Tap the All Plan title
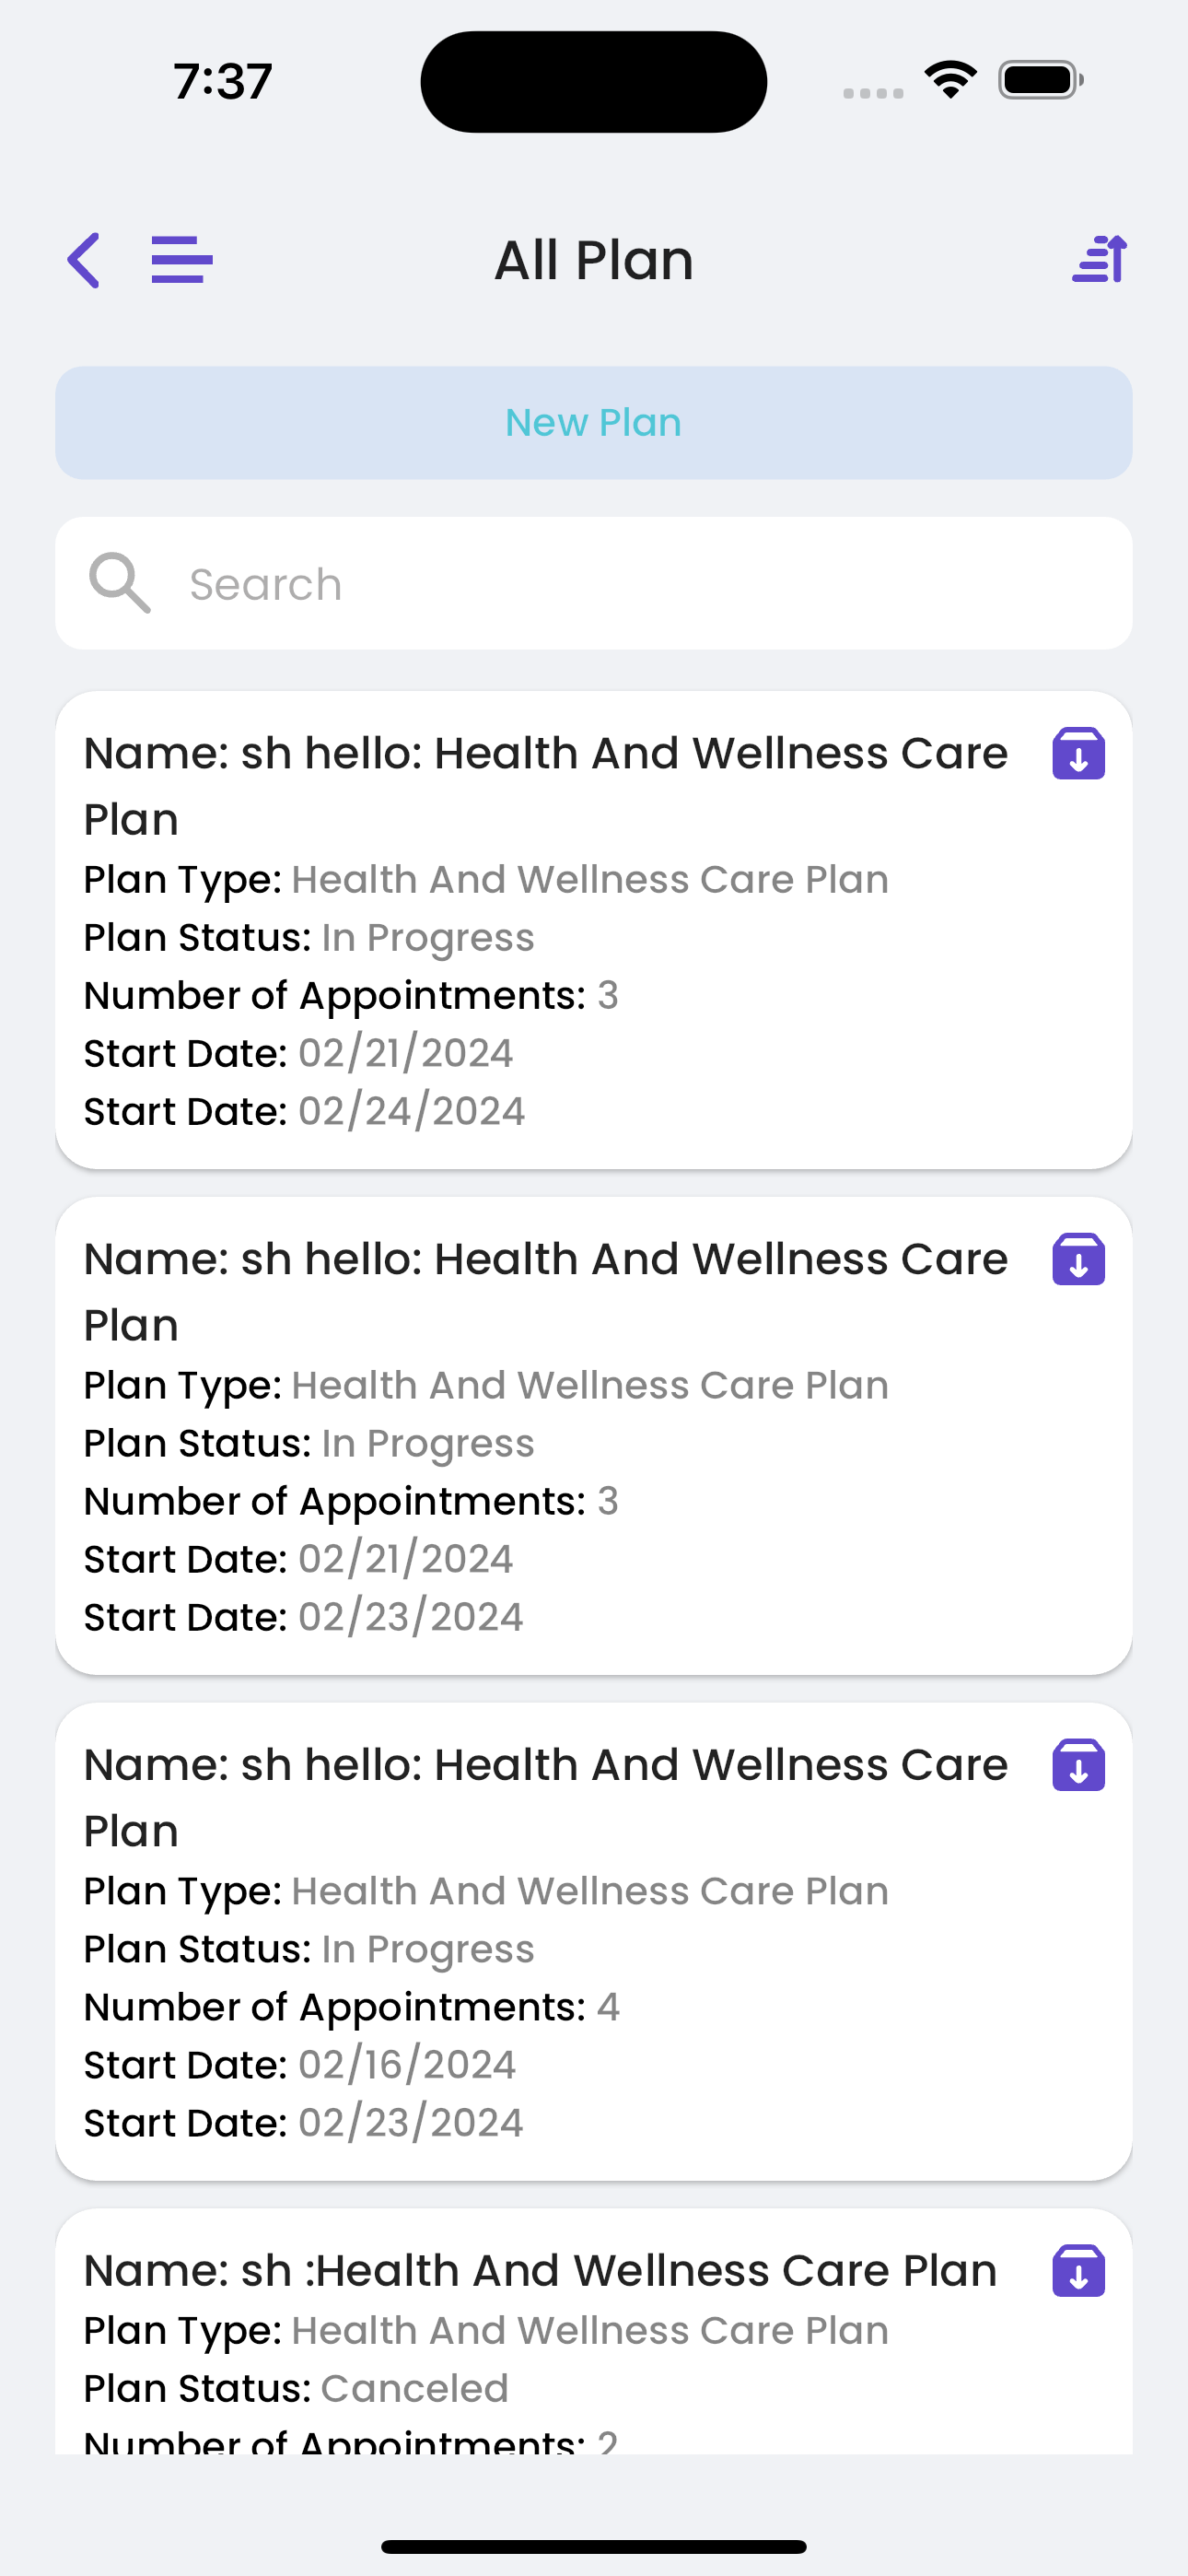Image resolution: width=1188 pixels, height=2576 pixels. (594, 260)
